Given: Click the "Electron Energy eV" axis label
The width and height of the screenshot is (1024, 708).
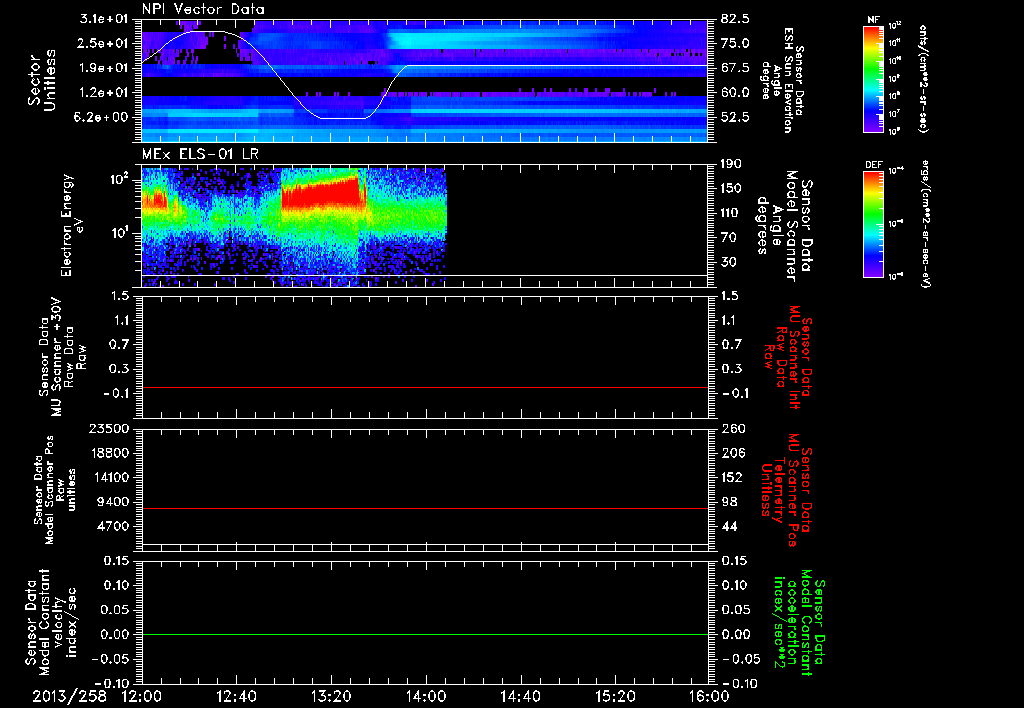Looking at the screenshot, I should pyautogui.click(x=72, y=225).
